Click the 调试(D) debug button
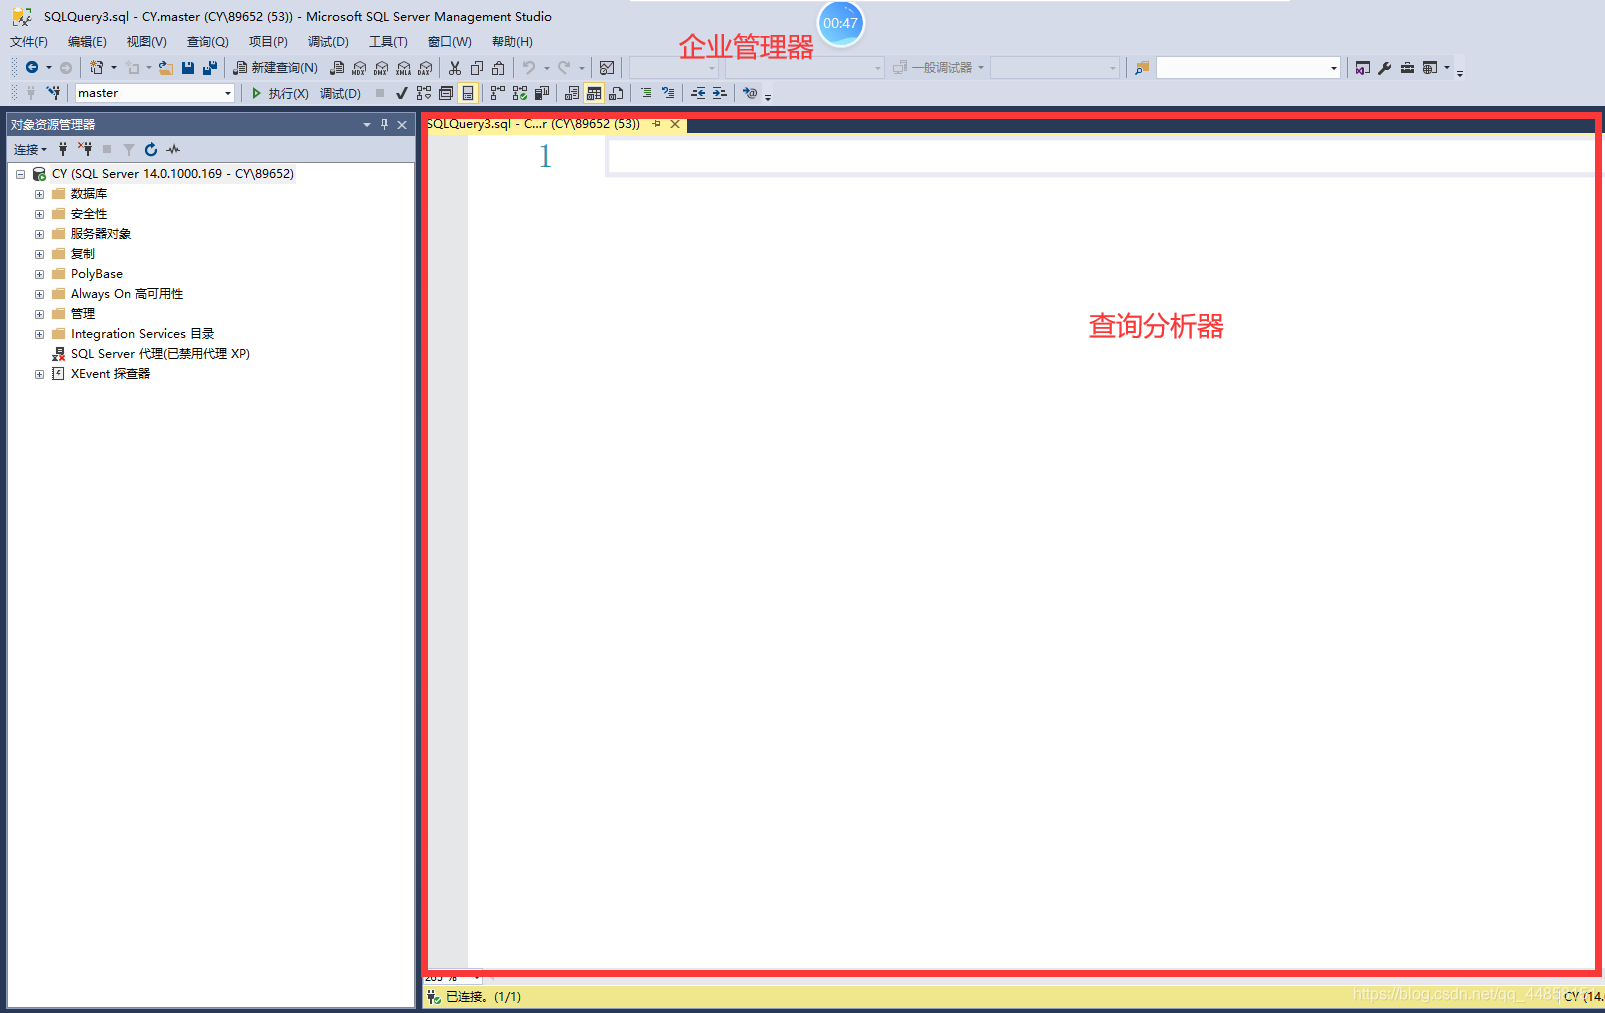 point(340,93)
